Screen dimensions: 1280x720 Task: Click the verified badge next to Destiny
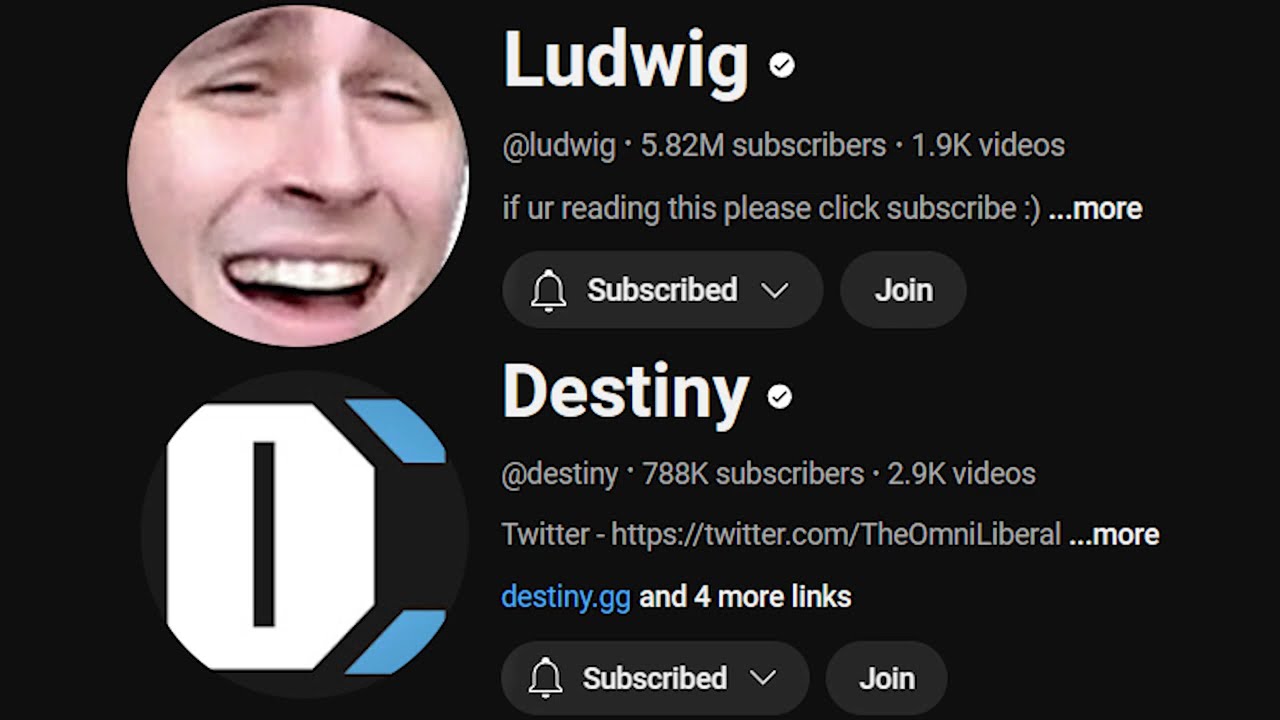tap(779, 397)
